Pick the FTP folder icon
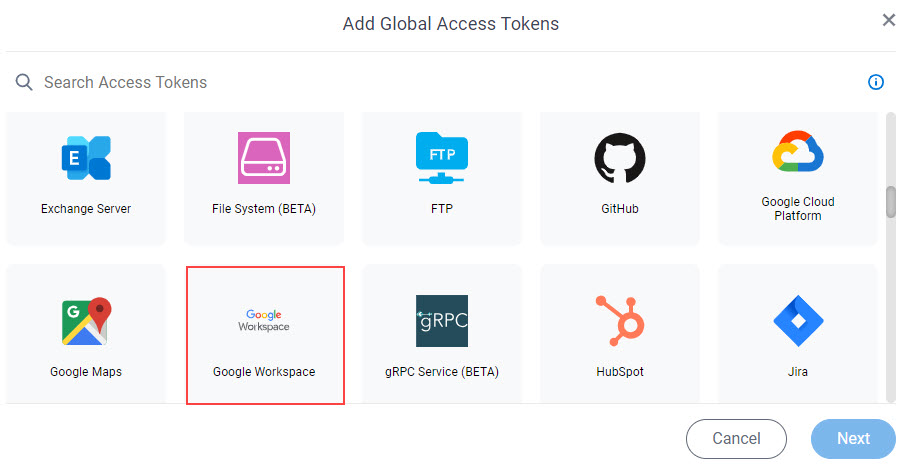903x464 pixels. coord(442,158)
